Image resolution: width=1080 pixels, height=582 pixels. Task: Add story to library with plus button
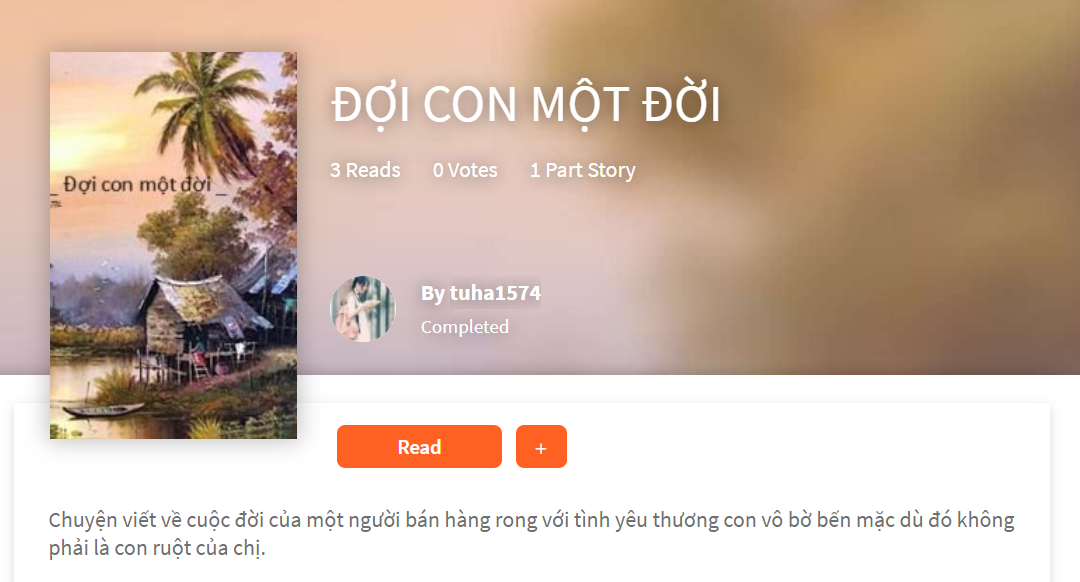[541, 446]
